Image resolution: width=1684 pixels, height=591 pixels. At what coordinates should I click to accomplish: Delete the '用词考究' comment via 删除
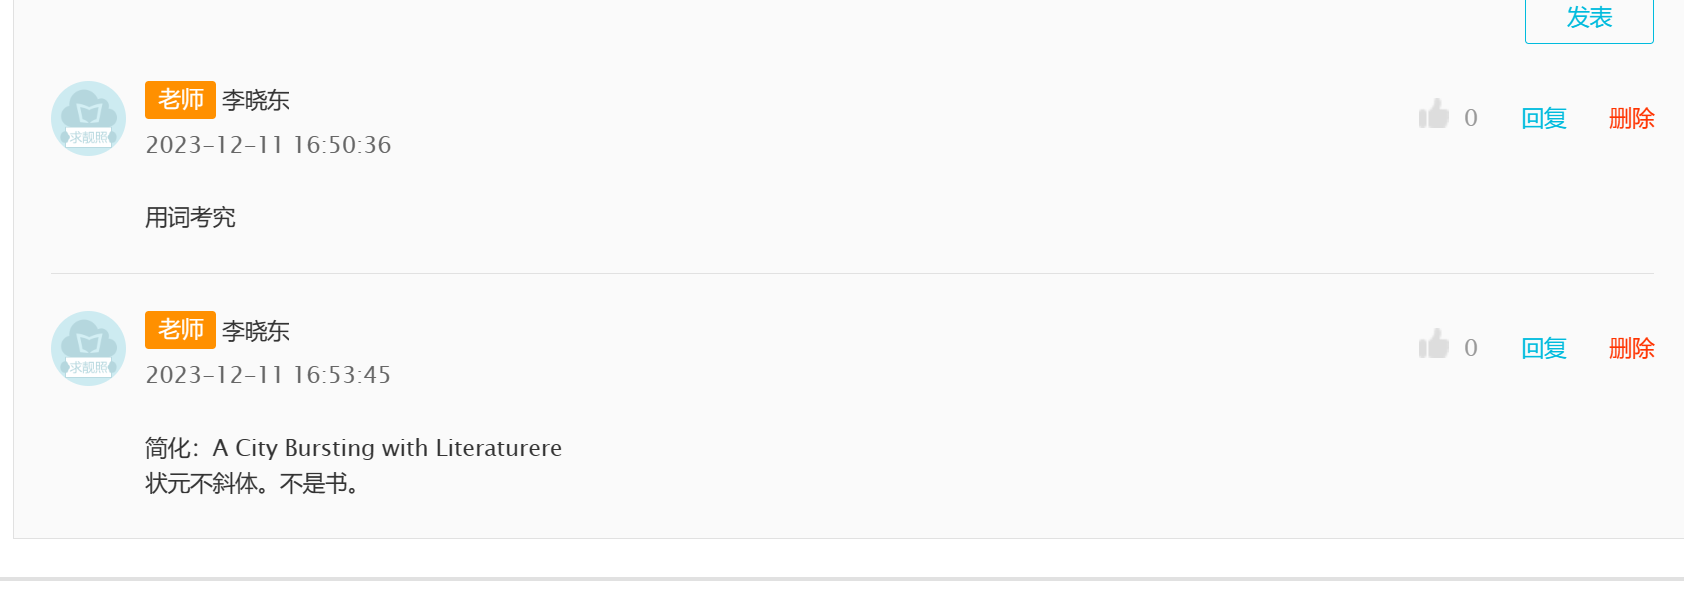(1632, 118)
